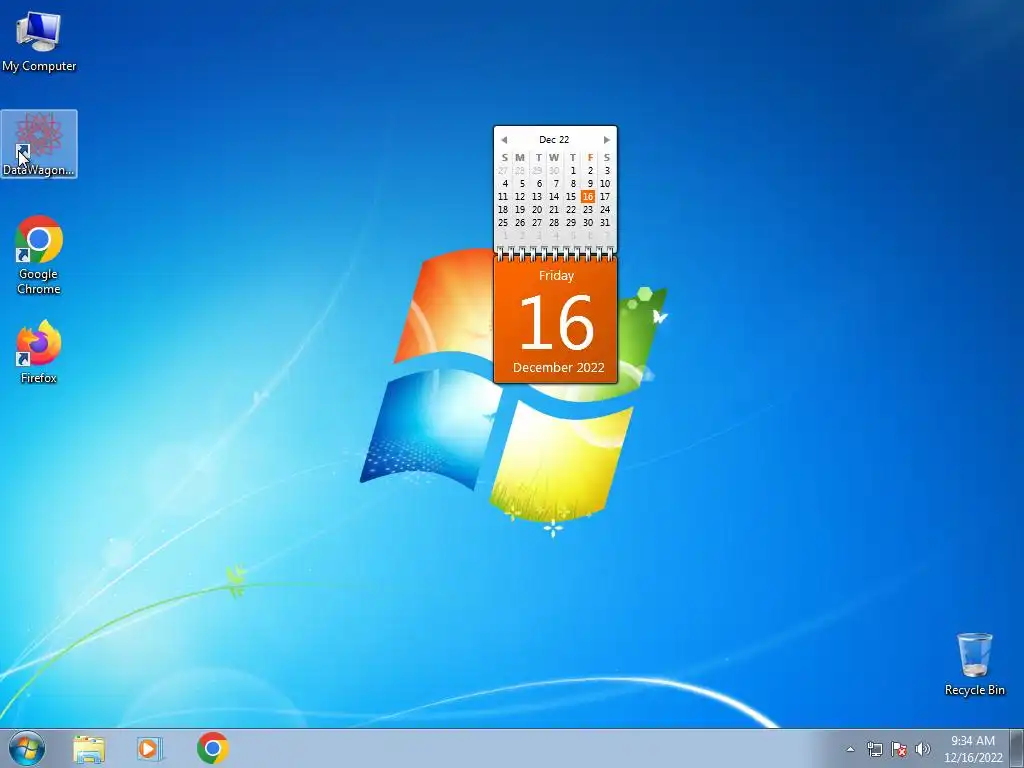Go to next month in calendar gadget
Viewport: 1024px width, 768px height.
tap(607, 140)
